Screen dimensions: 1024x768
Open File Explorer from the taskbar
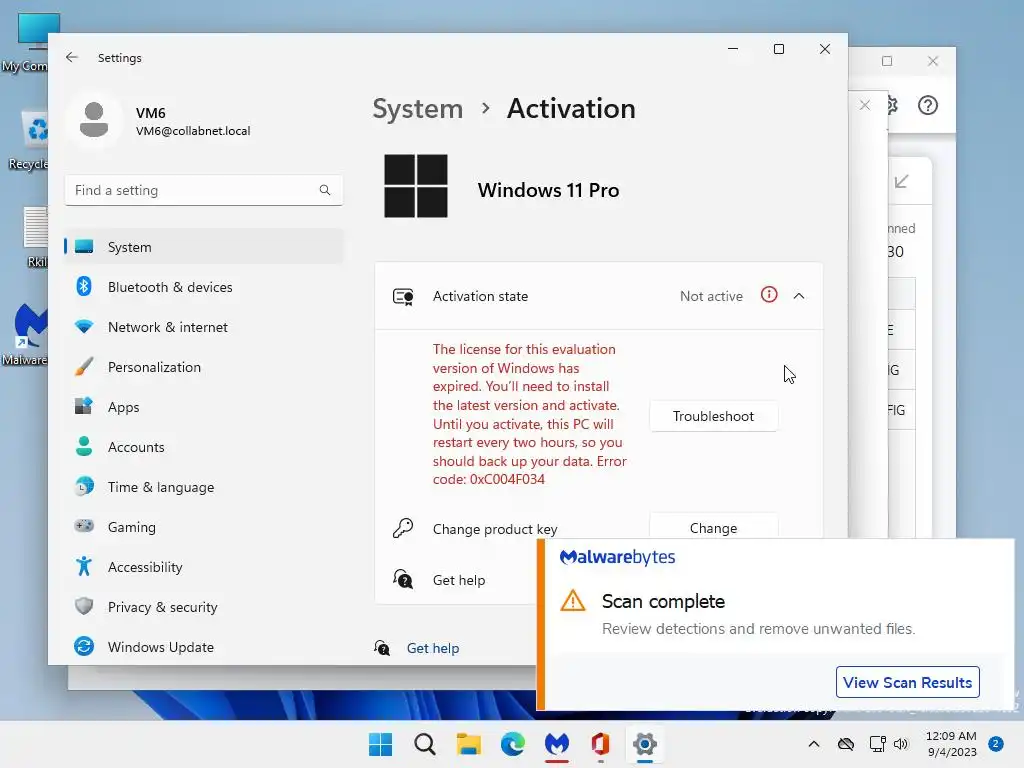(x=468, y=744)
